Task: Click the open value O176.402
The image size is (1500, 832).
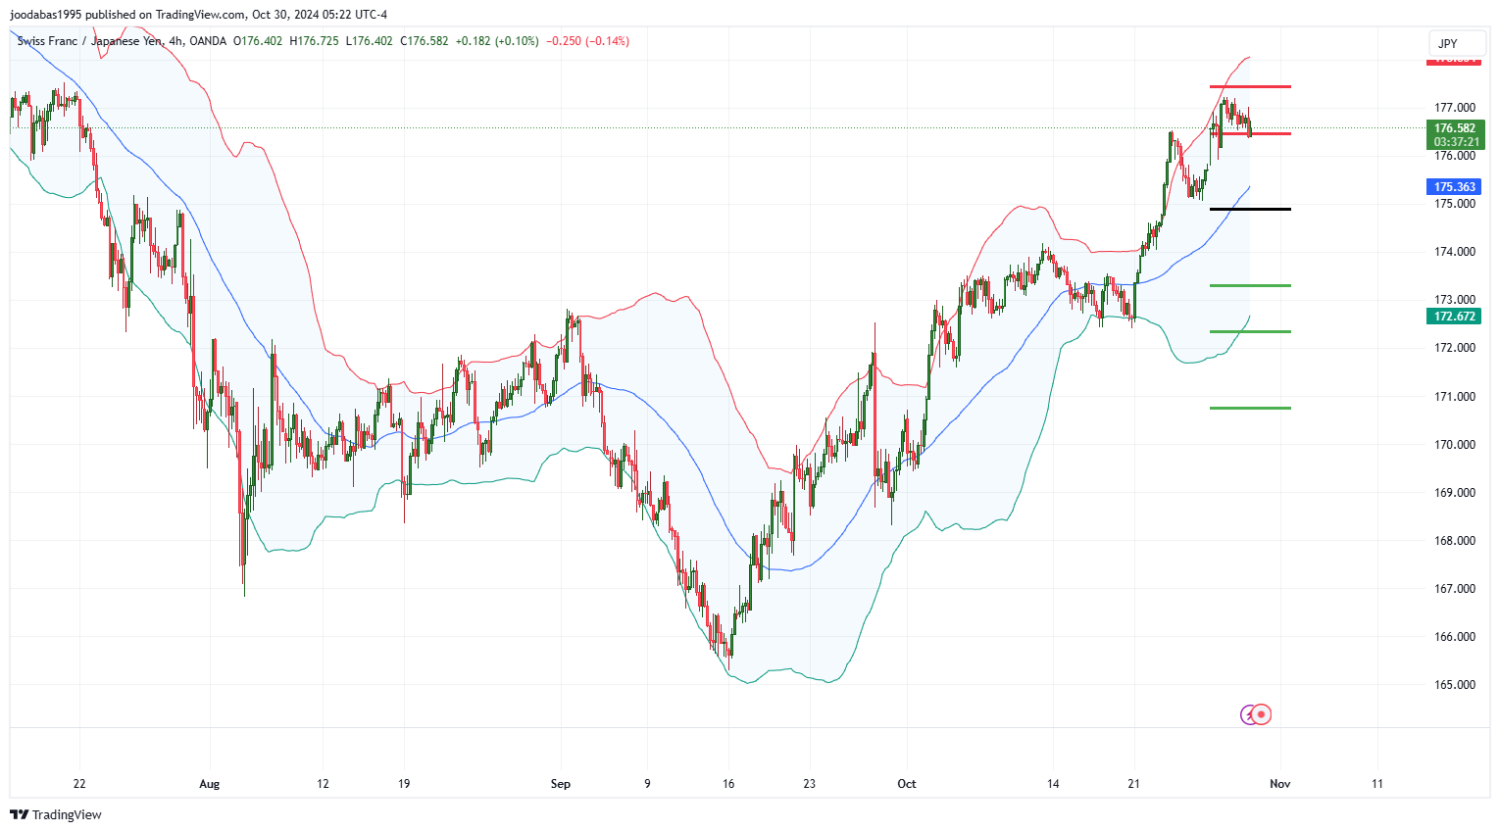Action: click(x=258, y=41)
